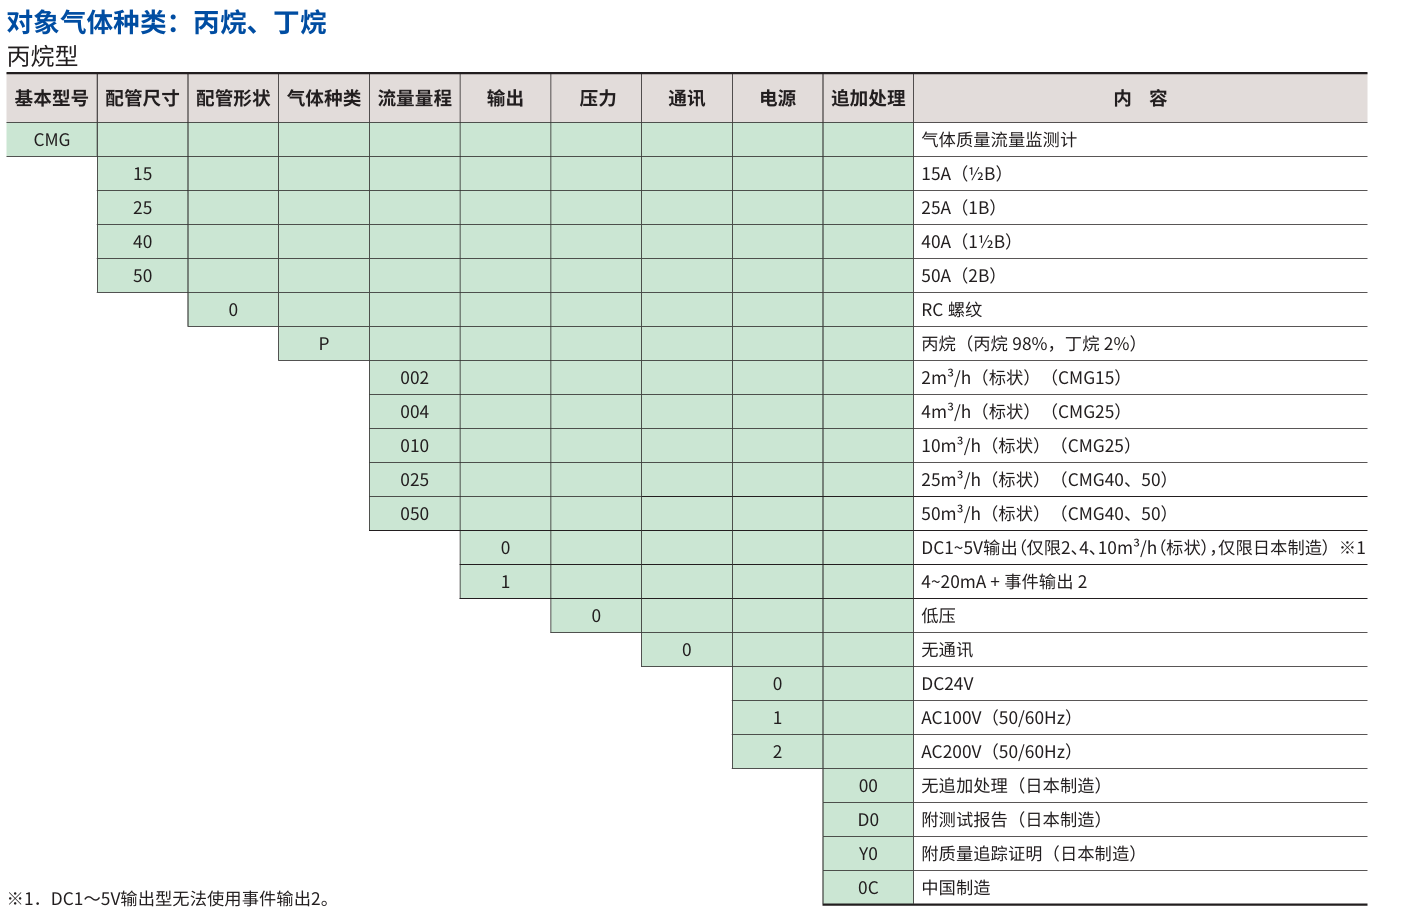Select pipe size code 15

[142, 174]
